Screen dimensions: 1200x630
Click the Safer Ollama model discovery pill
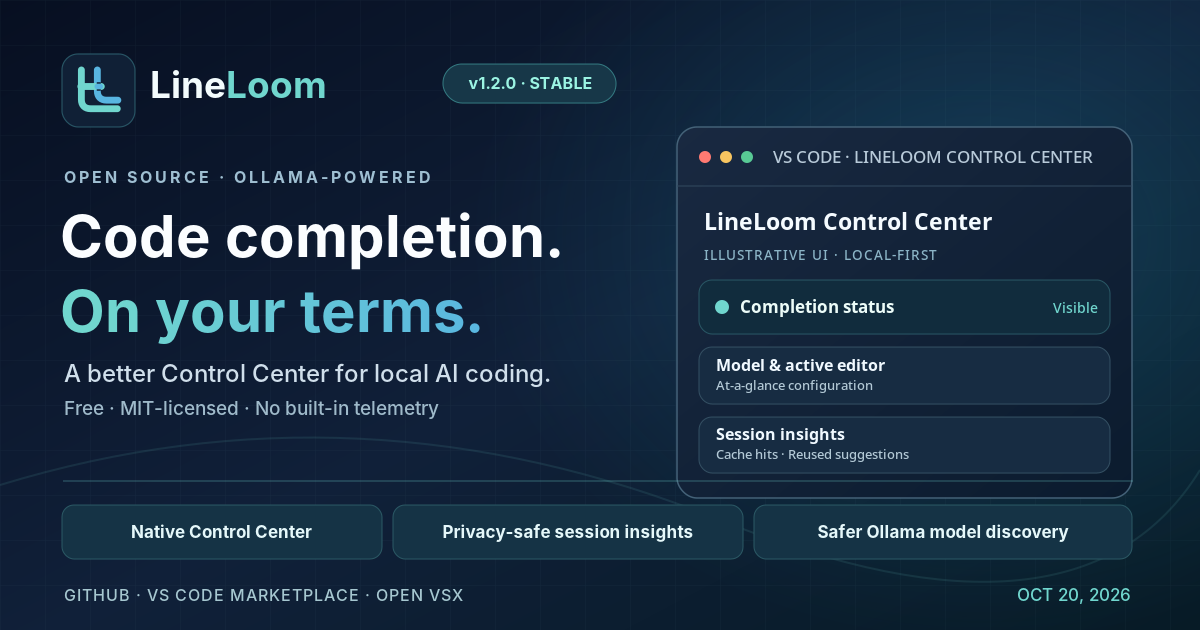942,532
